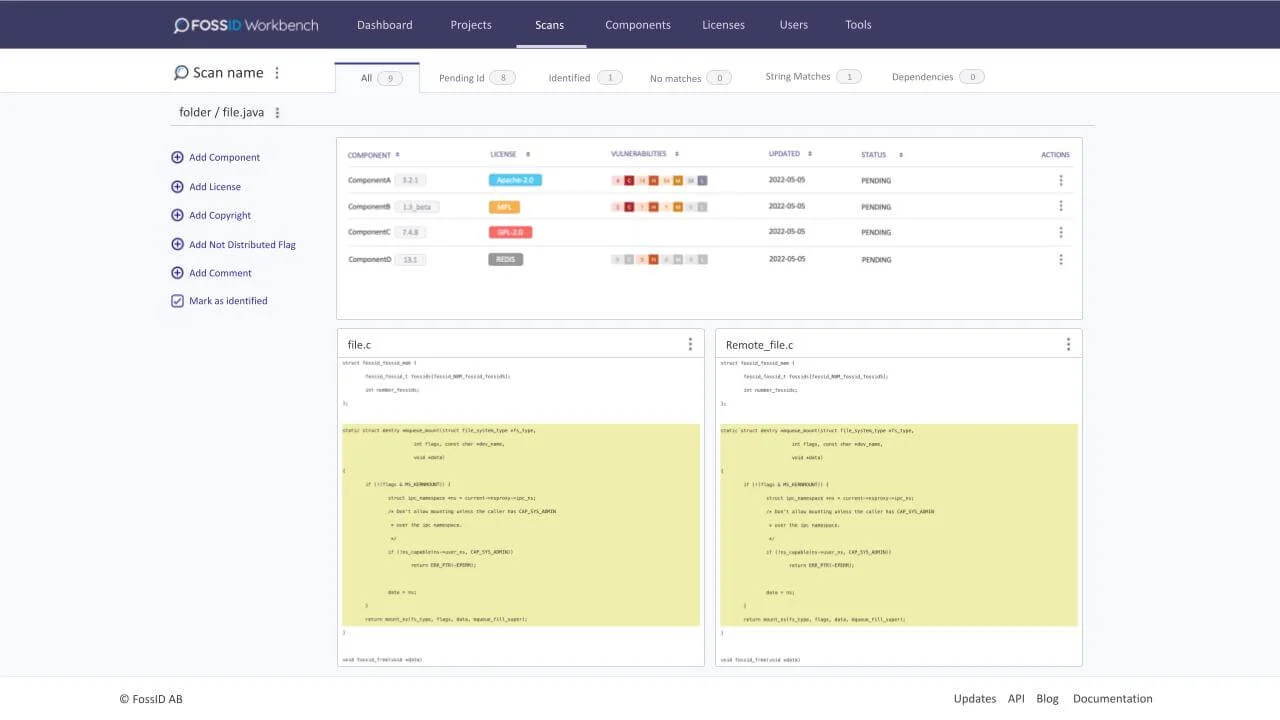Open the kebab menu beside Scan name
Image resolution: width=1280 pixels, height=720 pixels.
pyautogui.click(x=277, y=72)
